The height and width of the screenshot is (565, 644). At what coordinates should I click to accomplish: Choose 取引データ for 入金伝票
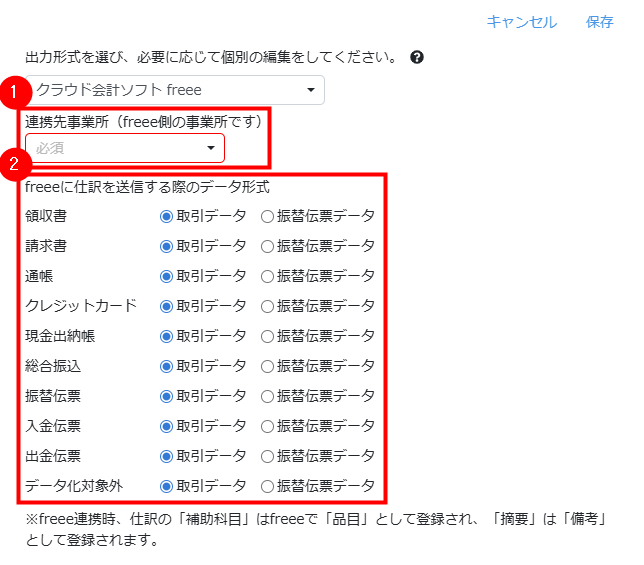click(x=167, y=426)
